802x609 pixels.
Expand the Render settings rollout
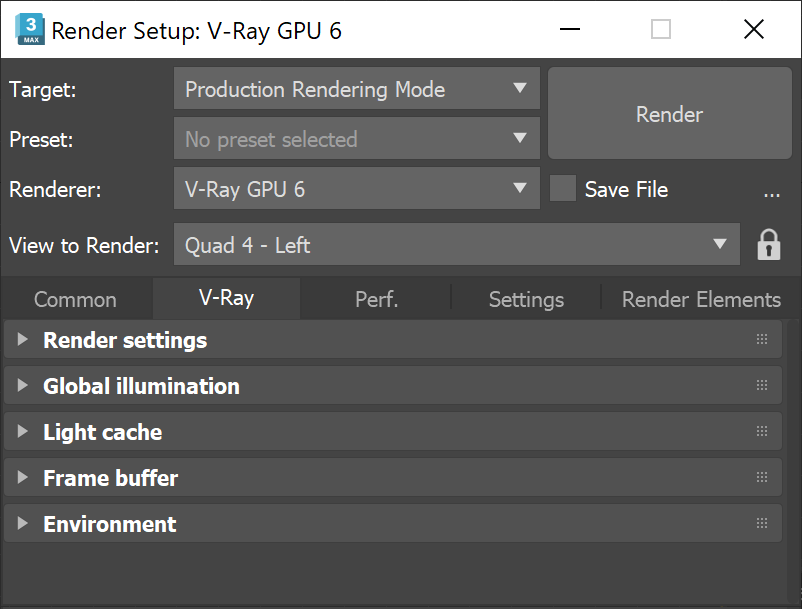(x=22, y=339)
